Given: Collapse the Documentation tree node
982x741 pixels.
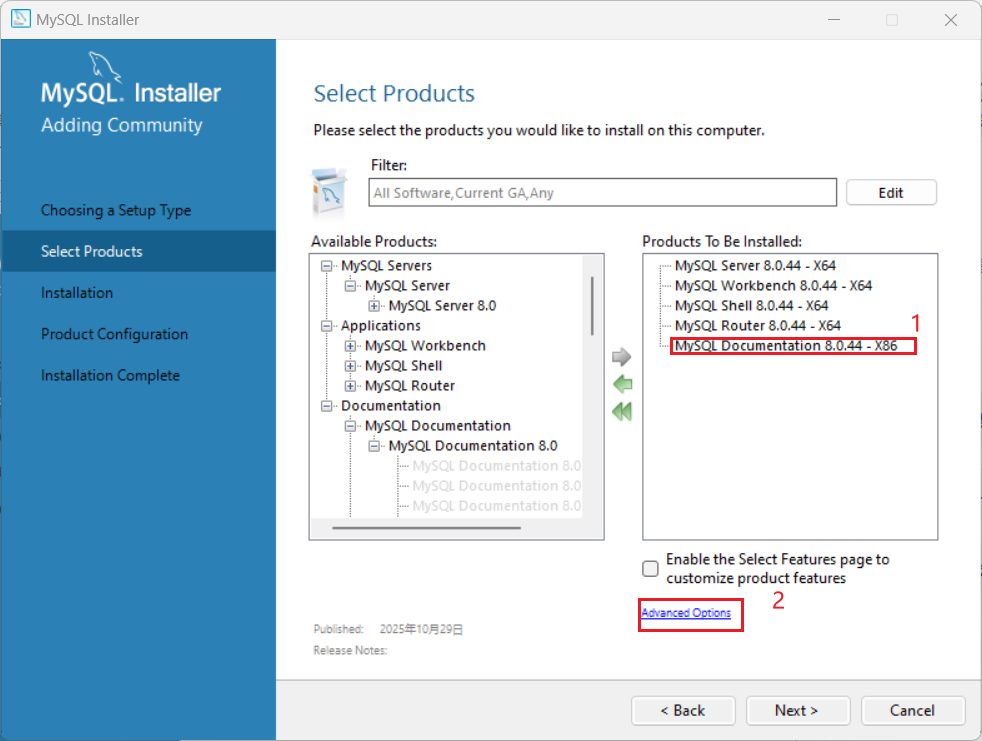Looking at the screenshot, I should tap(326, 406).
